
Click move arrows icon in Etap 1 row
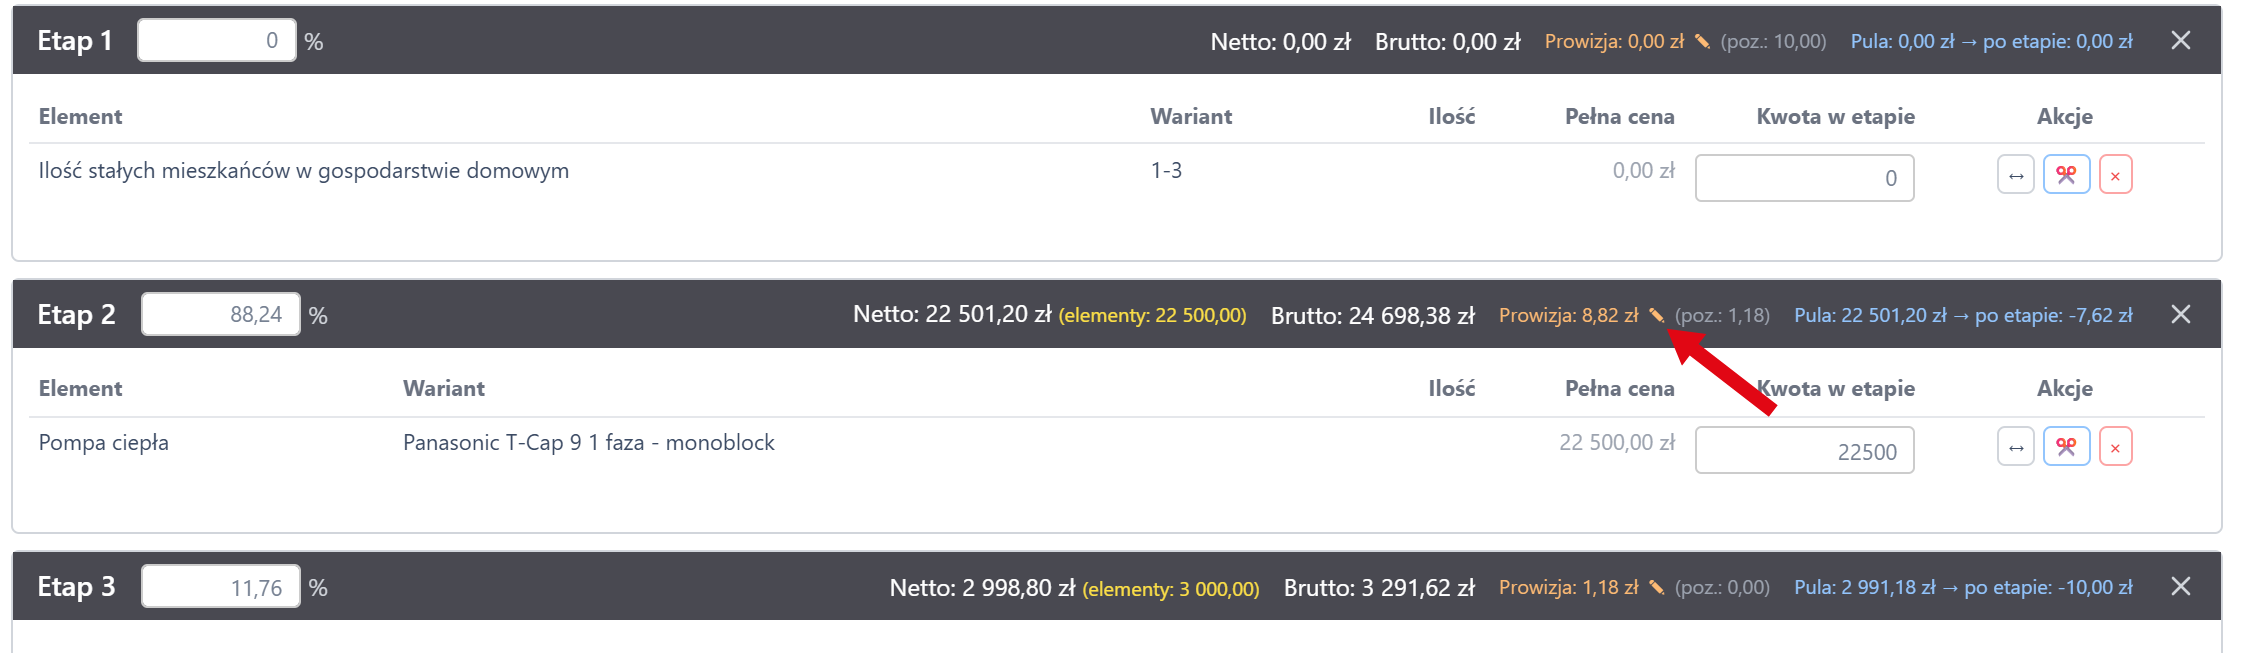(x=2016, y=176)
